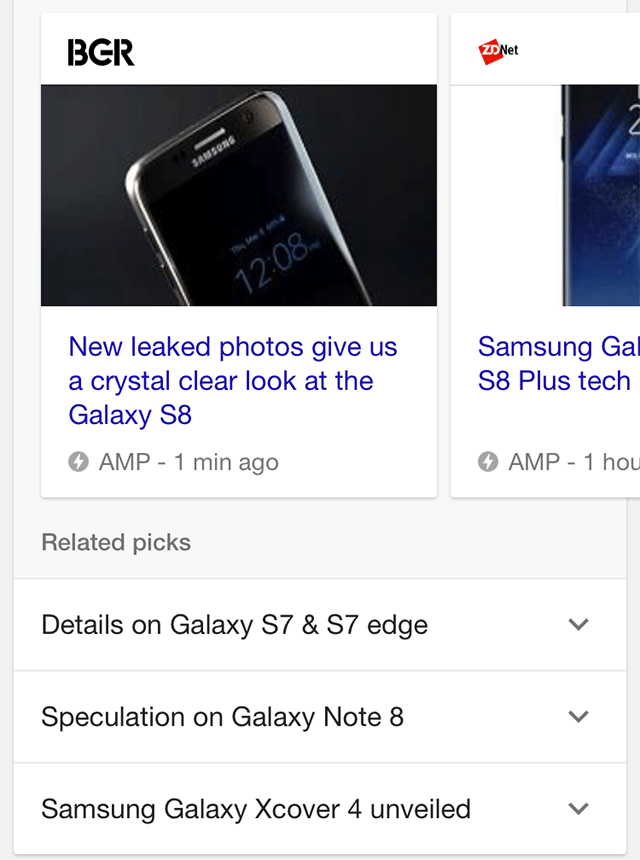This screenshot has height=860, width=640.
Task: Click the 'Samsung Gal' first line of ZDNet headline
Action: (x=559, y=347)
